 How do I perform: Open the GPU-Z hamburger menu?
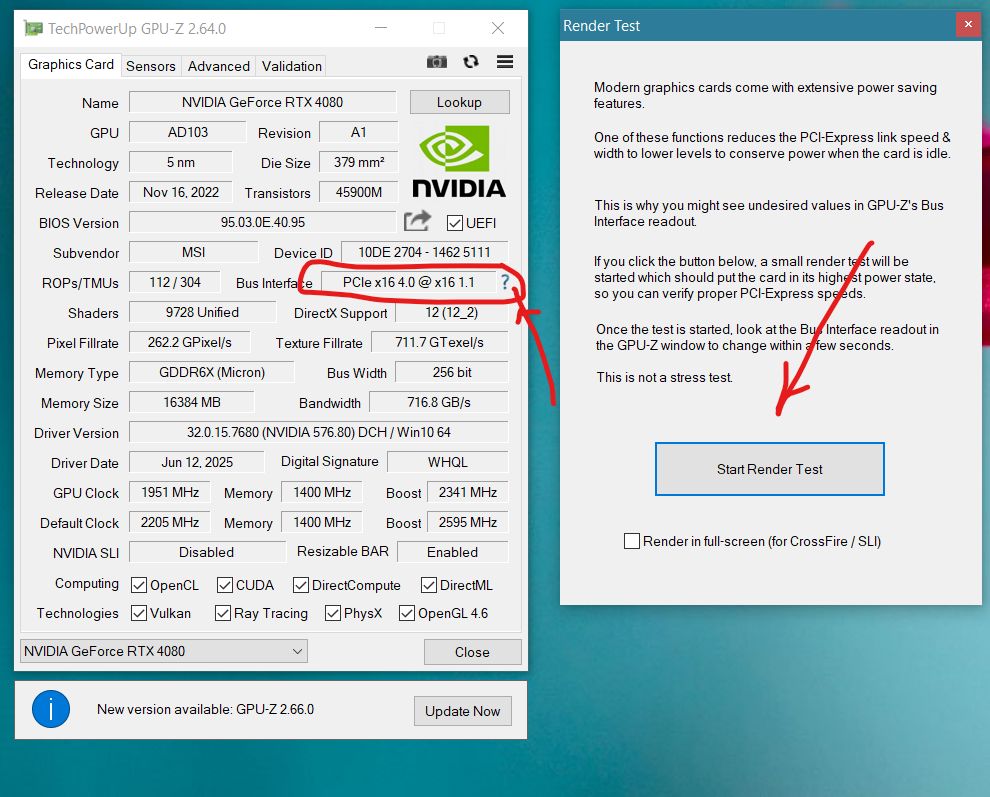click(x=504, y=62)
